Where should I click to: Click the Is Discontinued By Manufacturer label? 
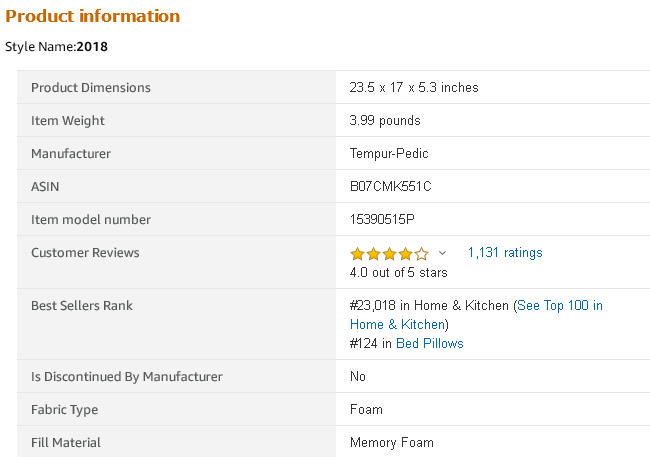click(126, 377)
